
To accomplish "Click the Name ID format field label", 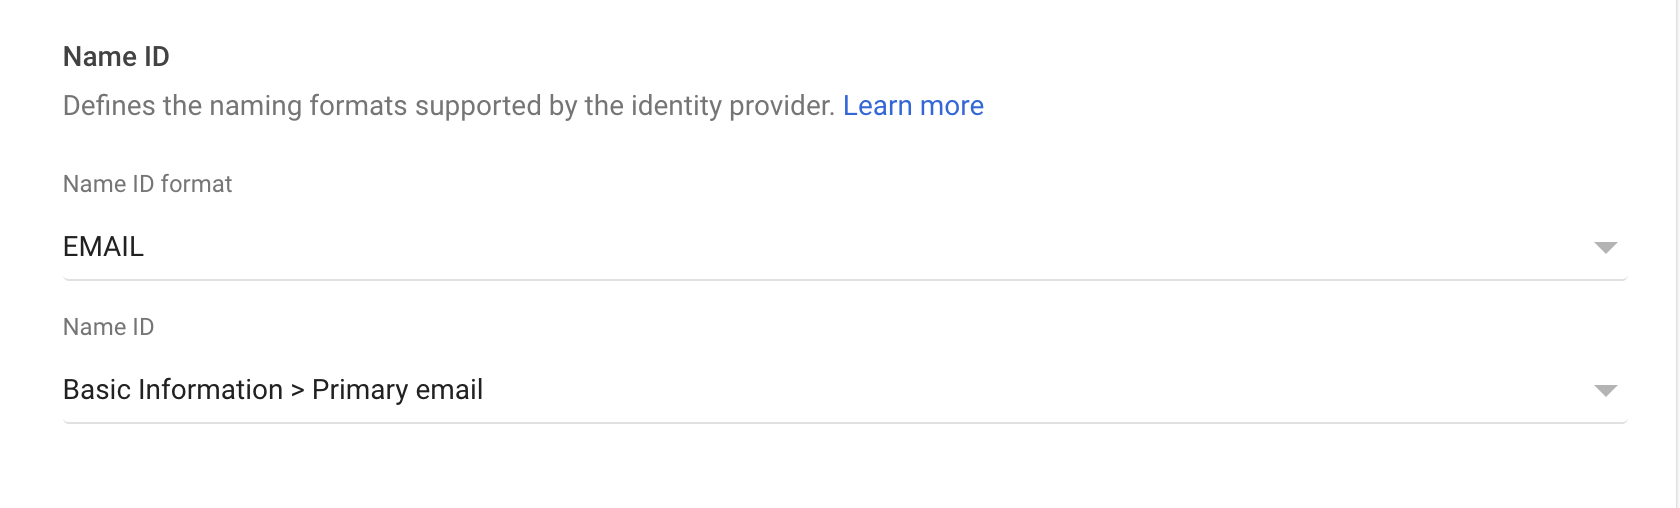I will [x=147, y=184].
